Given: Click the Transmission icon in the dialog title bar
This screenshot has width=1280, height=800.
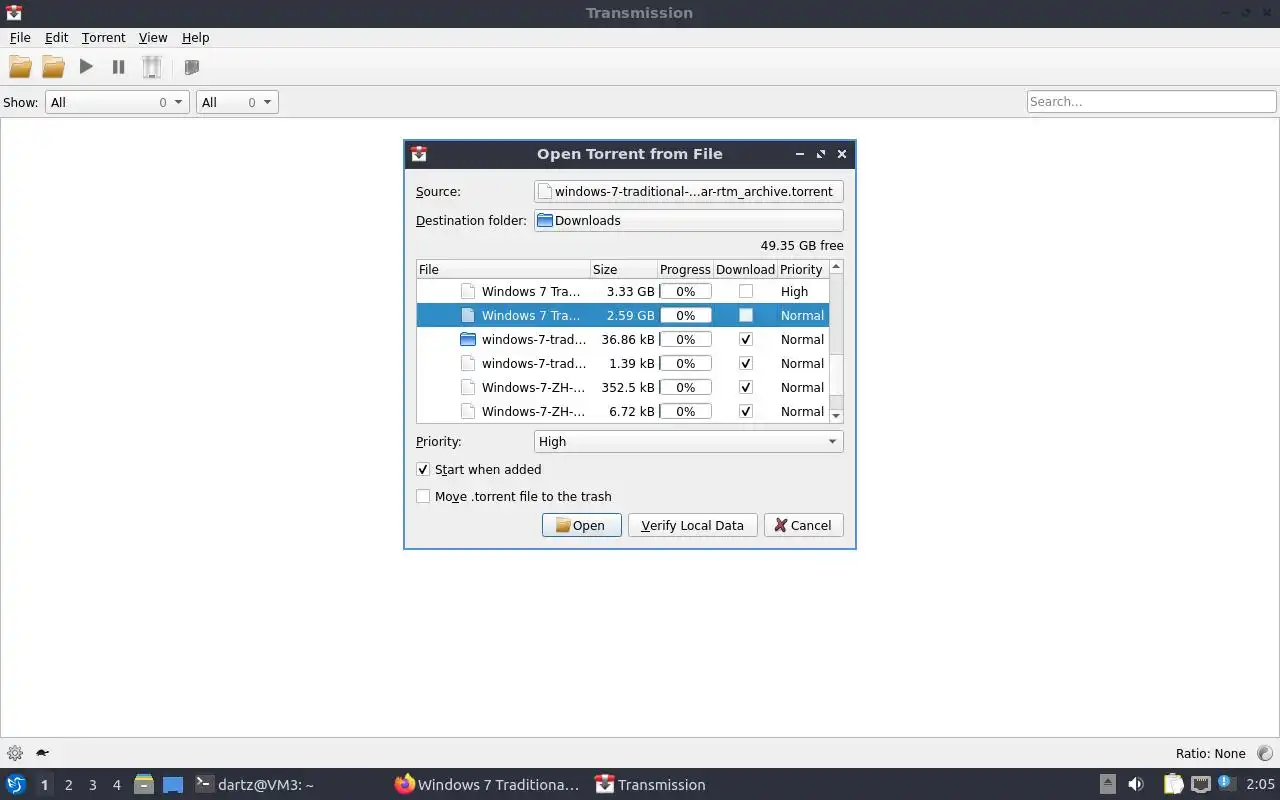Looking at the screenshot, I should pyautogui.click(x=419, y=154).
